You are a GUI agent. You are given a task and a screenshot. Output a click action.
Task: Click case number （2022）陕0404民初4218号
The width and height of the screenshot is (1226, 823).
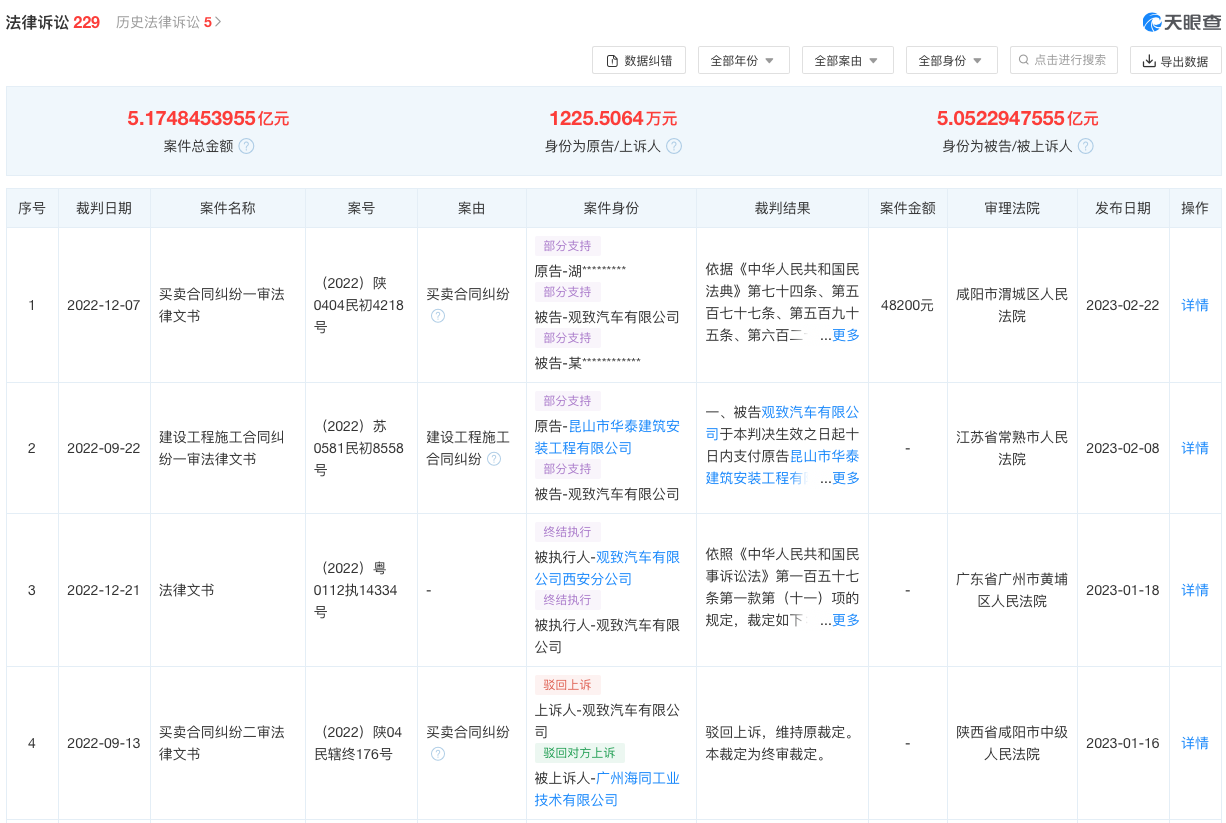[x=359, y=305]
